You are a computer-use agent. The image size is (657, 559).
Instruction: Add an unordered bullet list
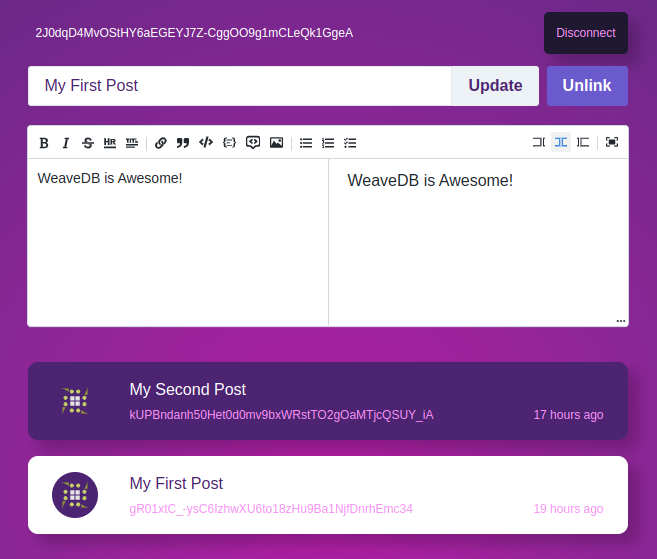pos(306,143)
